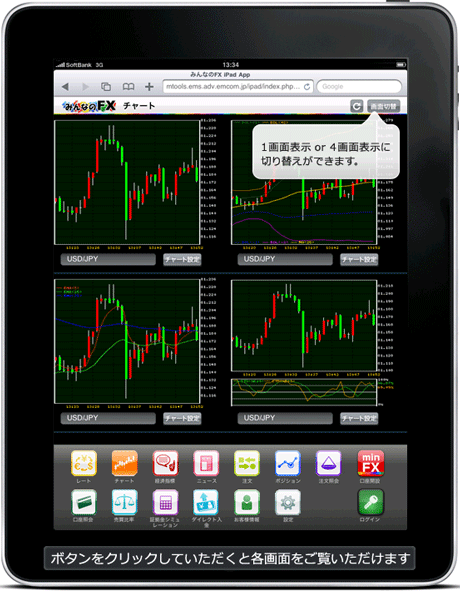Open USD/JPY pair selector under top-right chart

[x=285, y=259]
